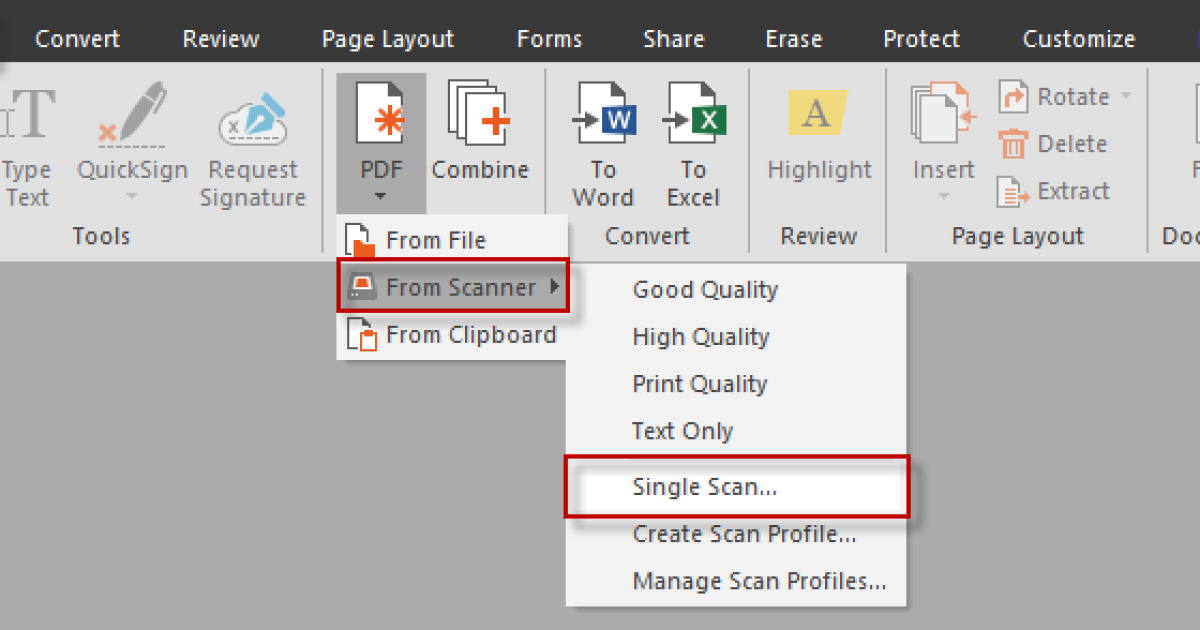
Task: Select the Highlight tool
Action: point(819,115)
